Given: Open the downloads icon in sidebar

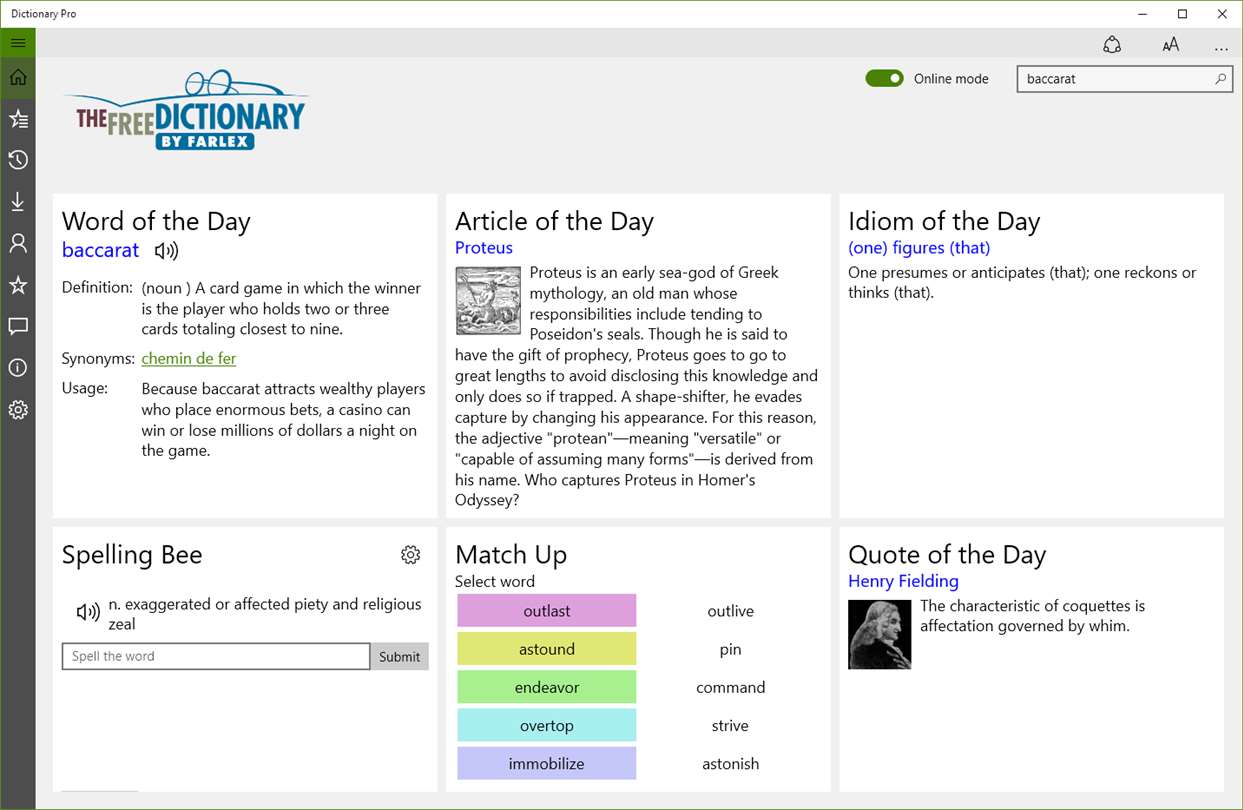Looking at the screenshot, I should pos(18,202).
